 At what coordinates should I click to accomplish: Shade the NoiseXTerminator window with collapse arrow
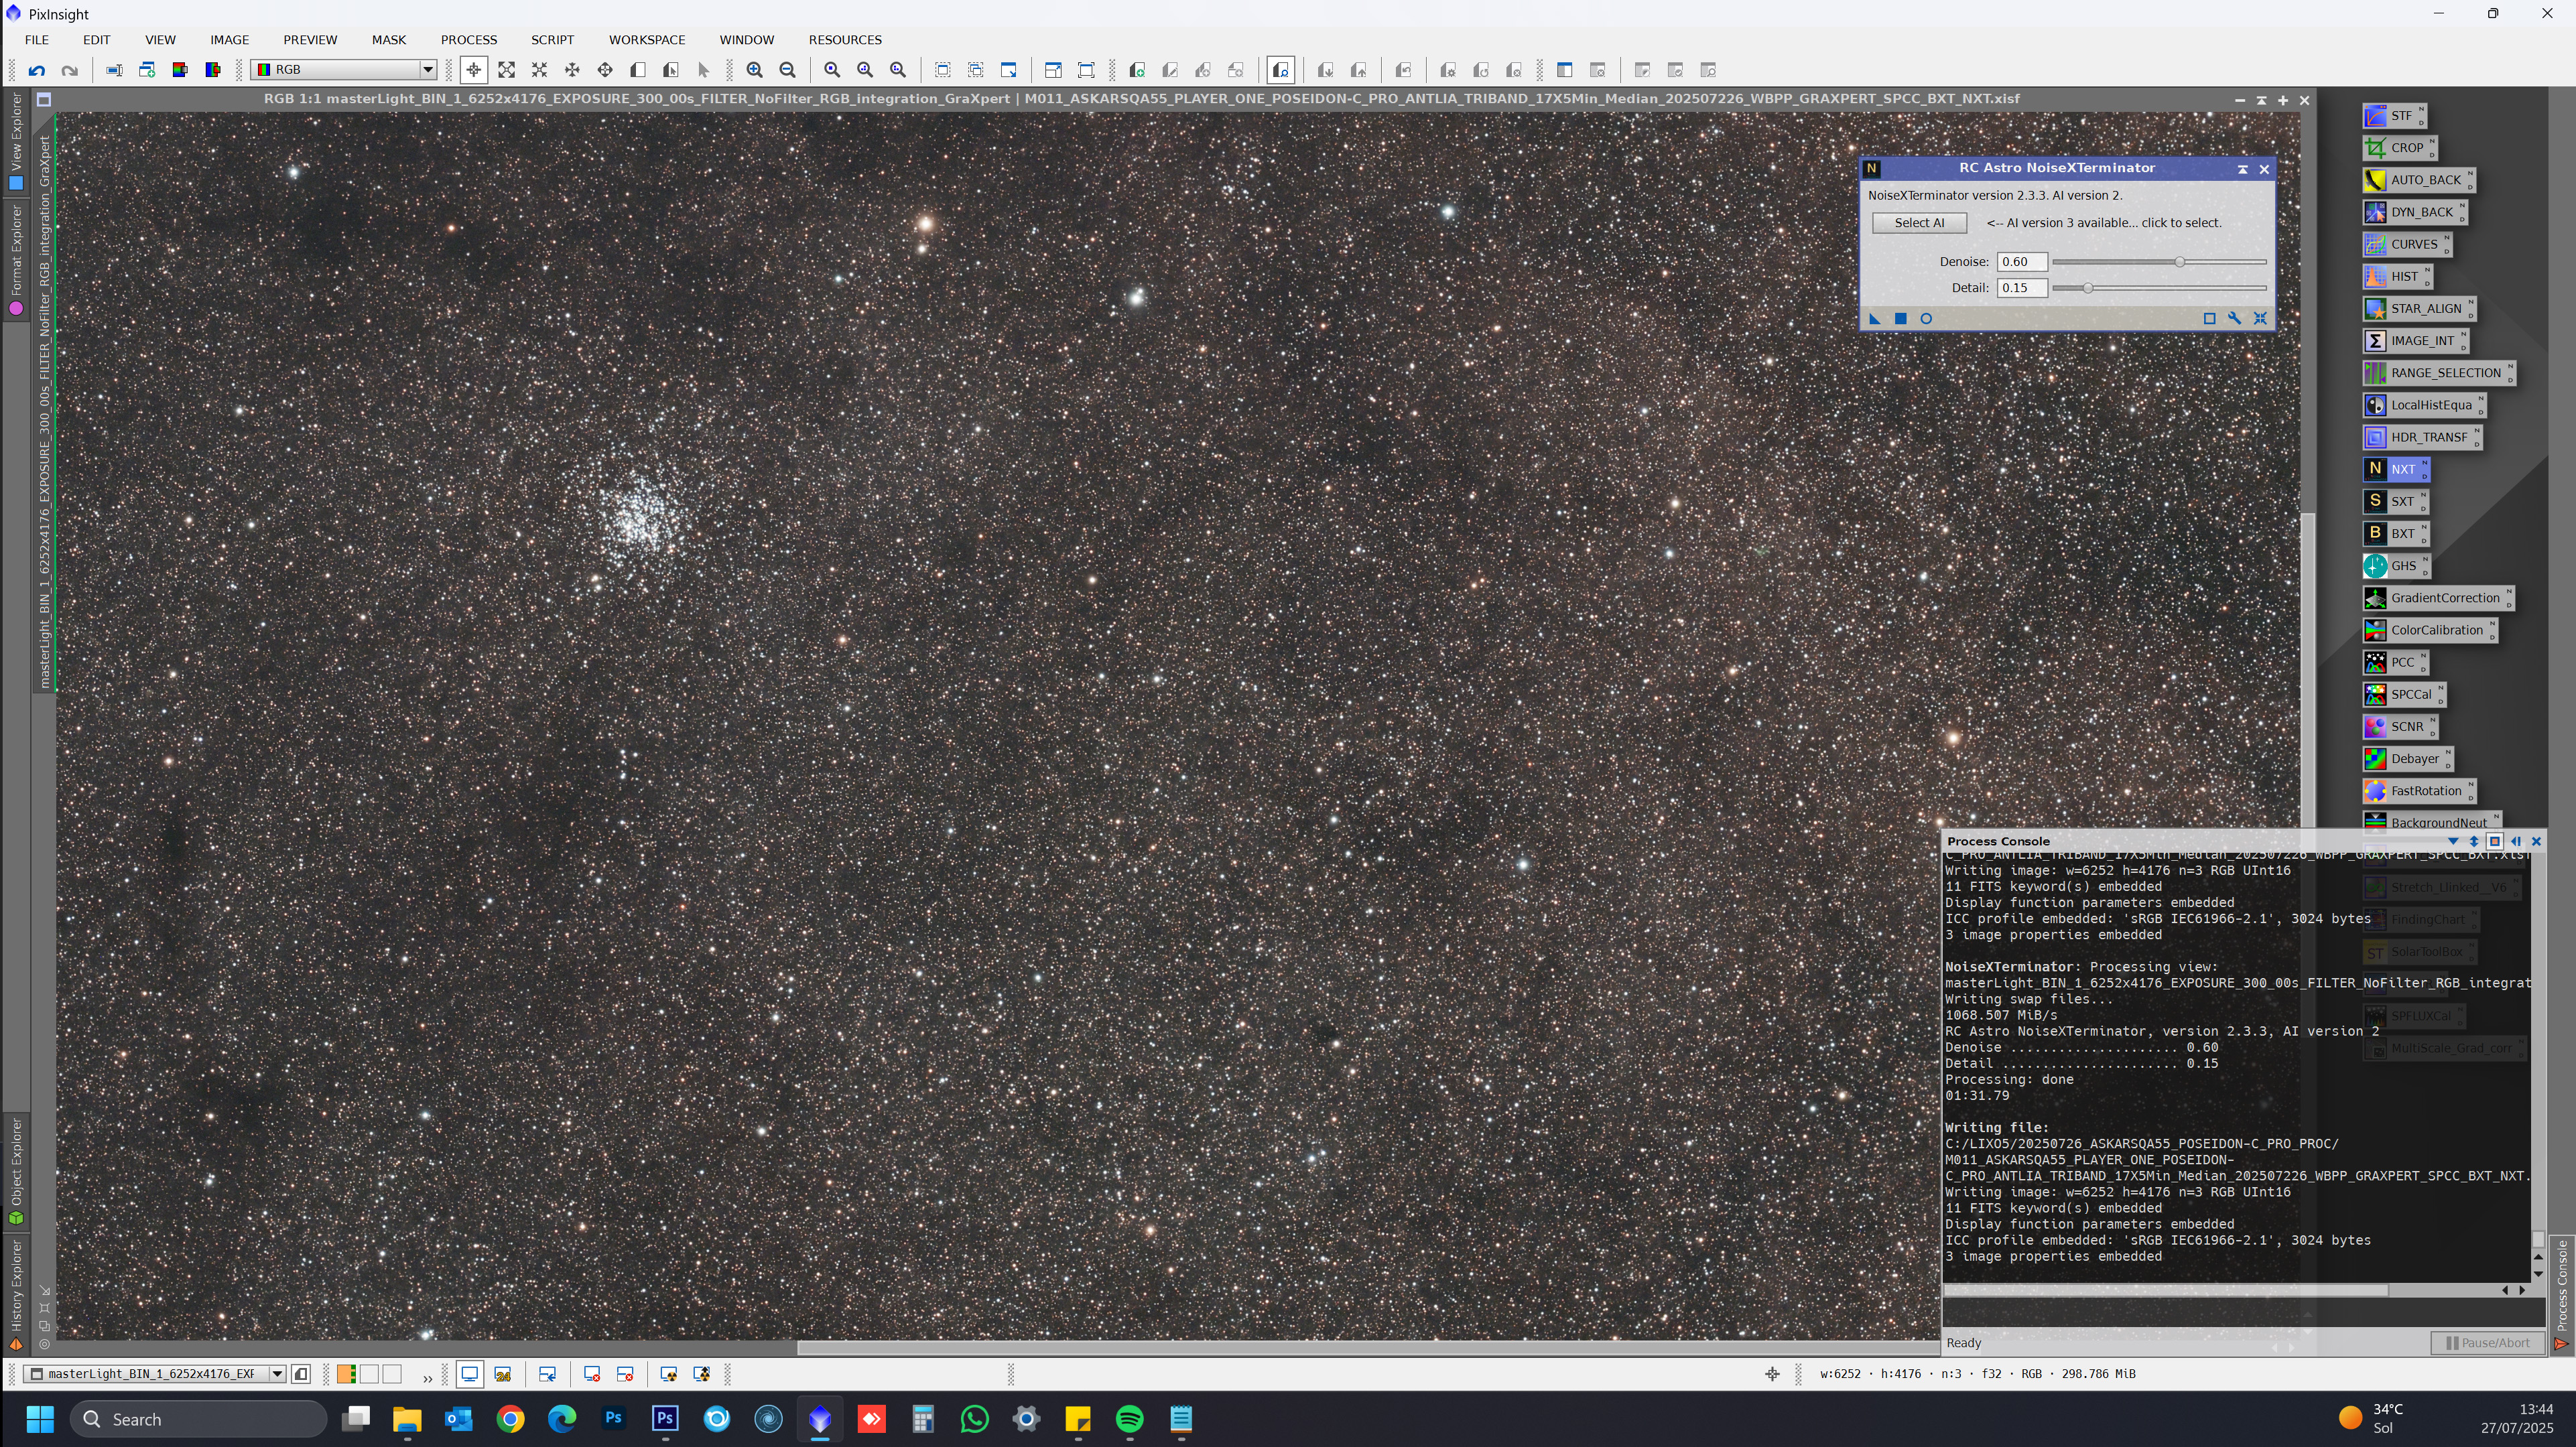click(x=2242, y=169)
